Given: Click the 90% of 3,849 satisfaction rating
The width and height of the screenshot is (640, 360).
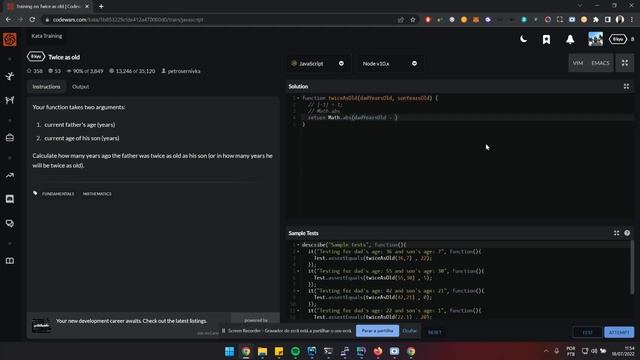Looking at the screenshot, I should point(85,71).
